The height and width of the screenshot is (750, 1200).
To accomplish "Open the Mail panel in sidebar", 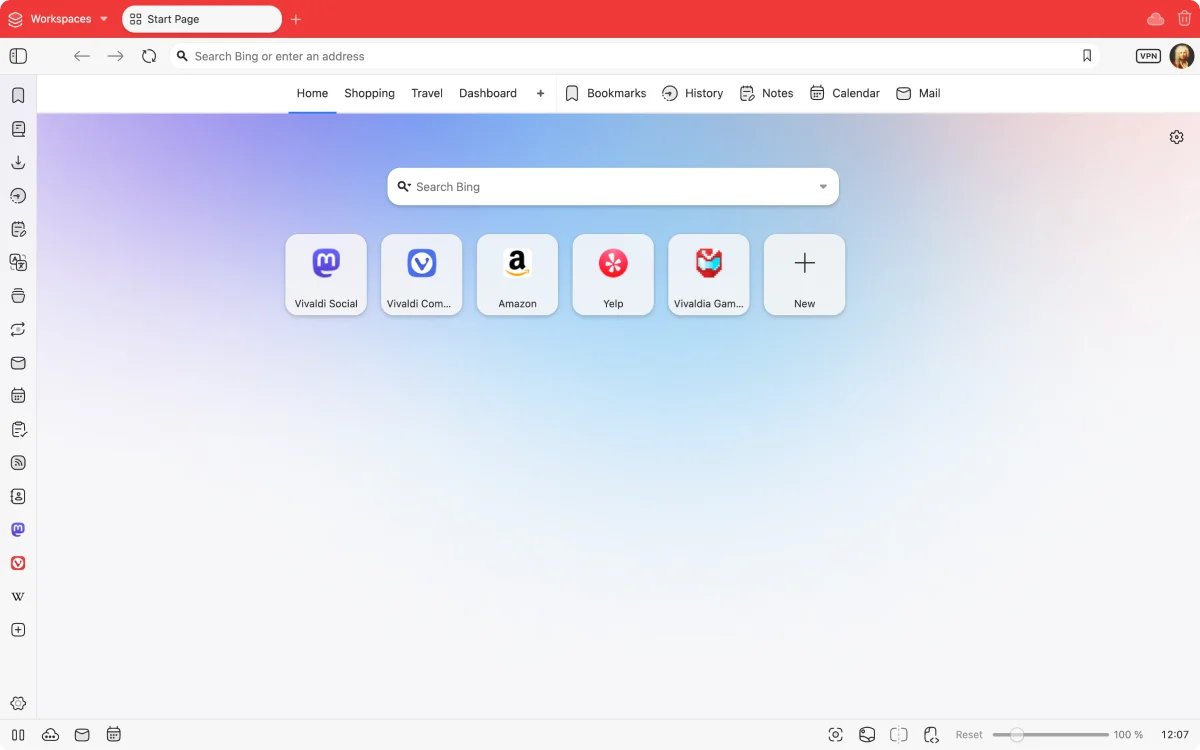I will click(18, 363).
